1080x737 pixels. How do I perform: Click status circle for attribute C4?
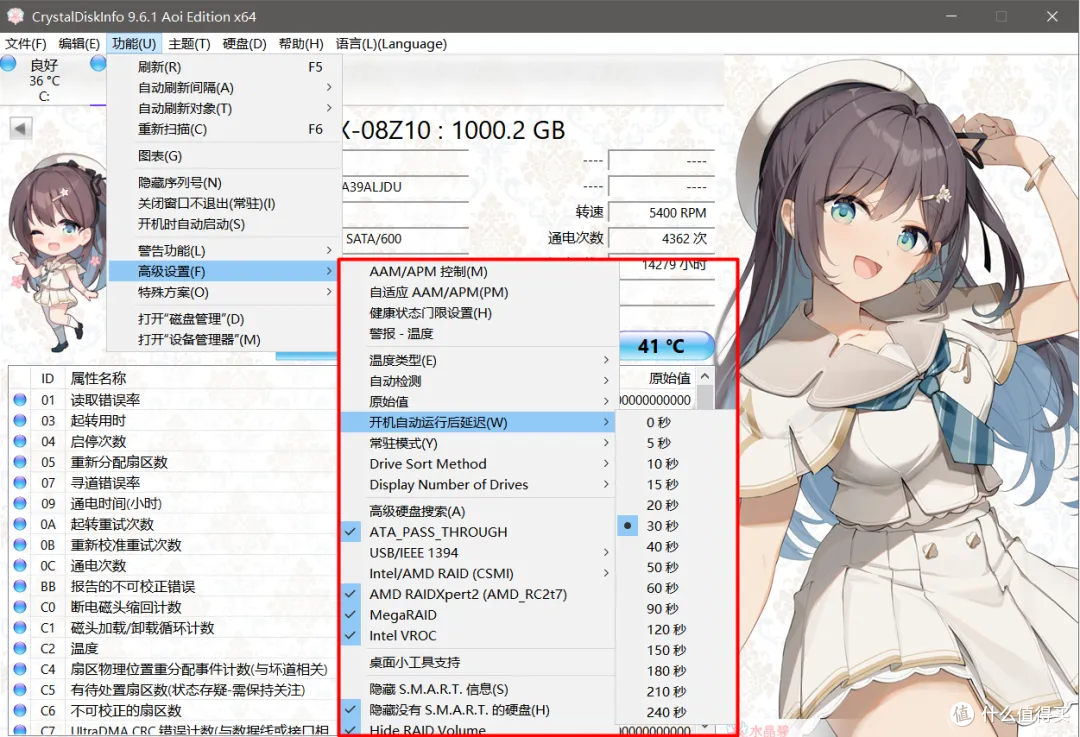pos(20,669)
